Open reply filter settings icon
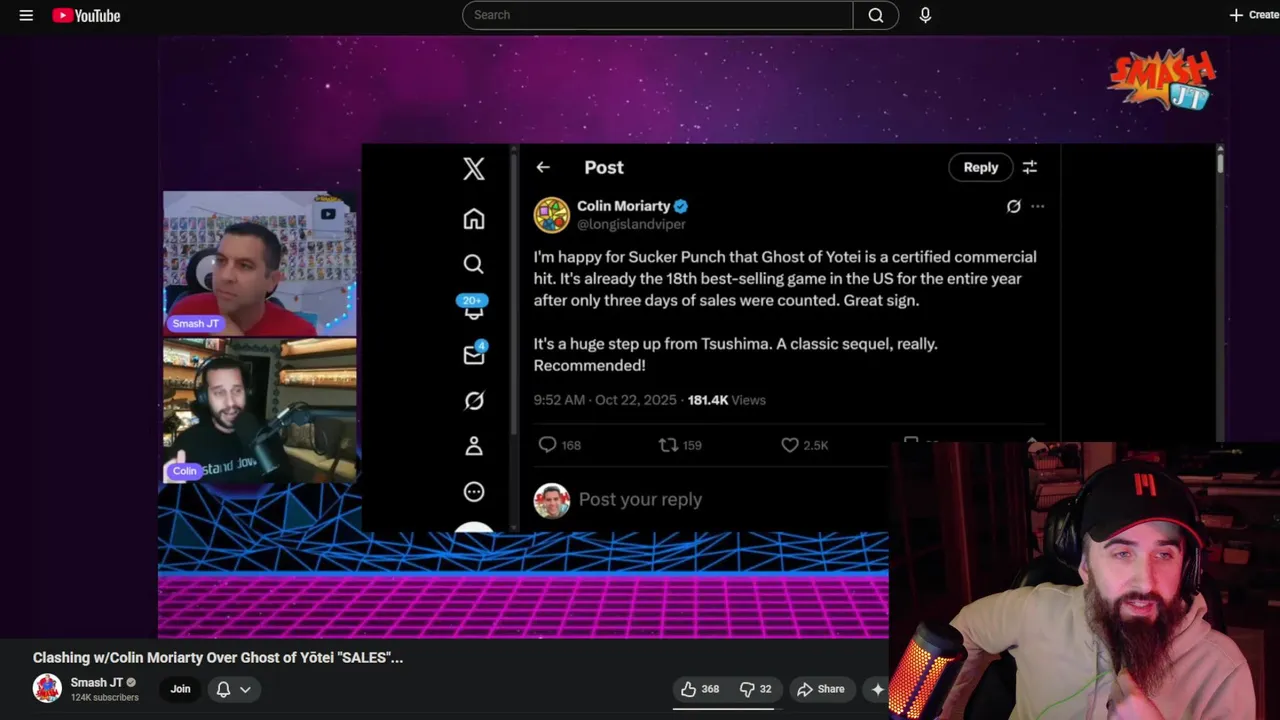 (x=1029, y=167)
